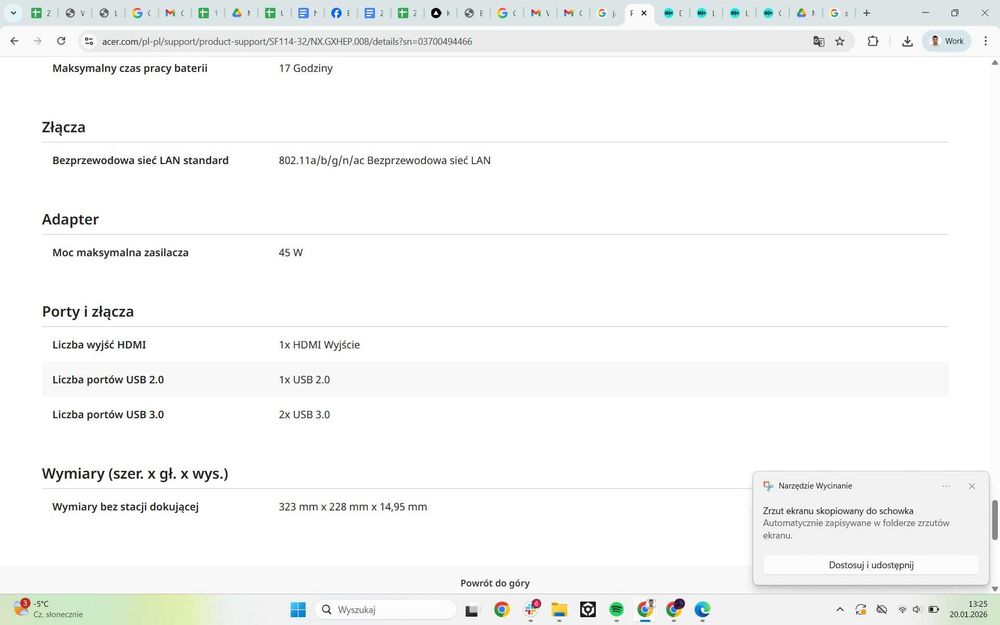Open the taskbar clock showing 13:25
Image resolution: width=1000 pixels, height=625 pixels.
click(968, 609)
